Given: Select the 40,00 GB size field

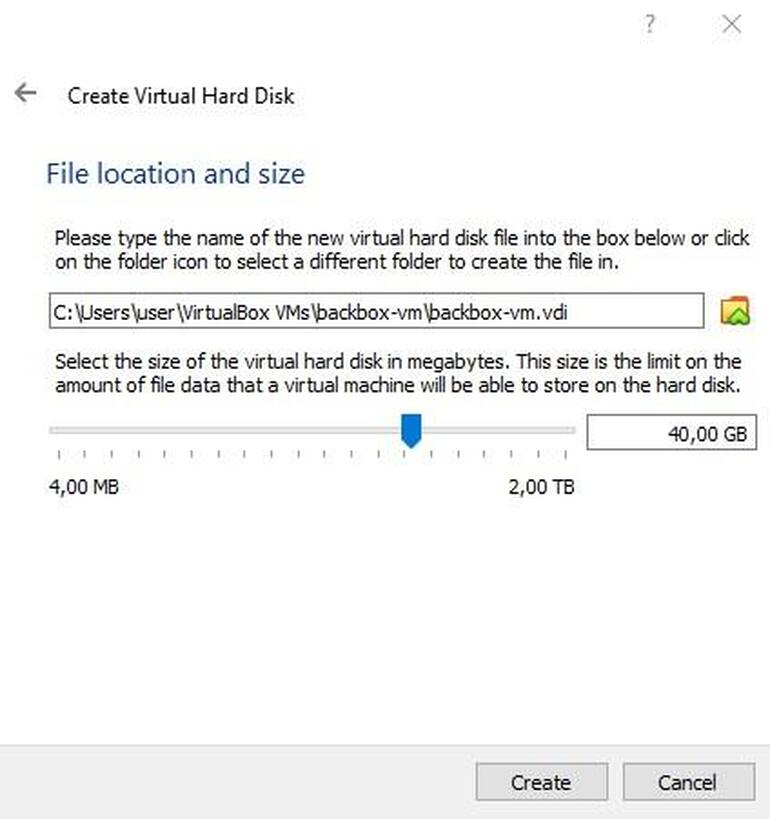Looking at the screenshot, I should click(671, 432).
